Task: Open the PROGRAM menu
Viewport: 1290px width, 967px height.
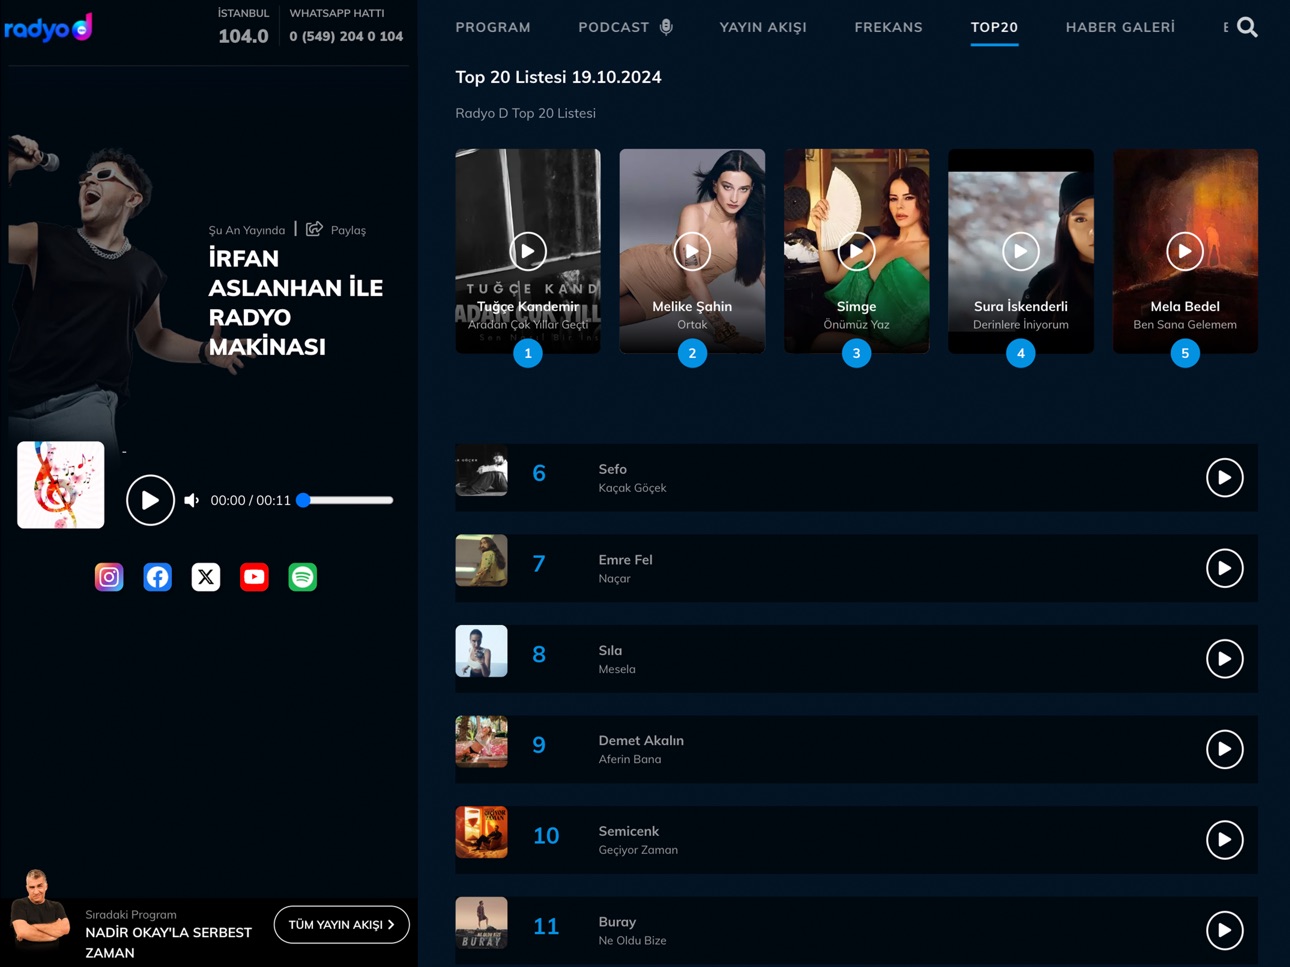Action: (x=493, y=27)
